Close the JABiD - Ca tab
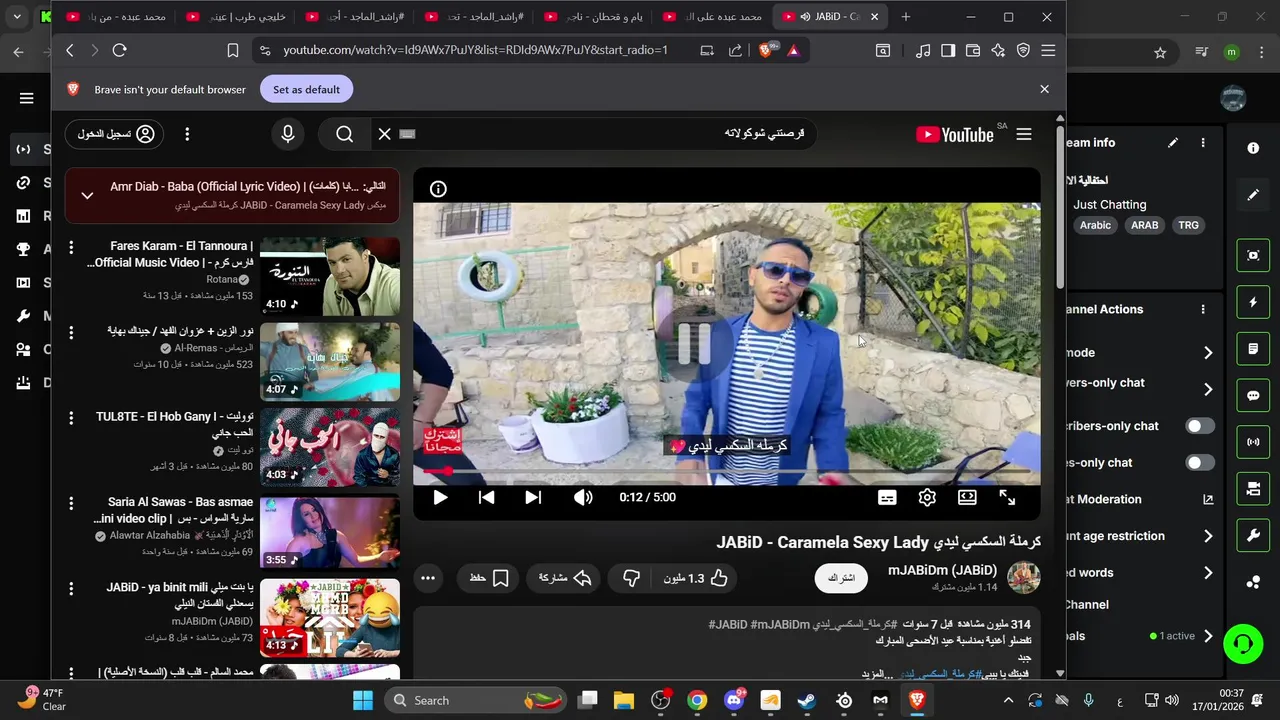1280x720 pixels. point(874,17)
